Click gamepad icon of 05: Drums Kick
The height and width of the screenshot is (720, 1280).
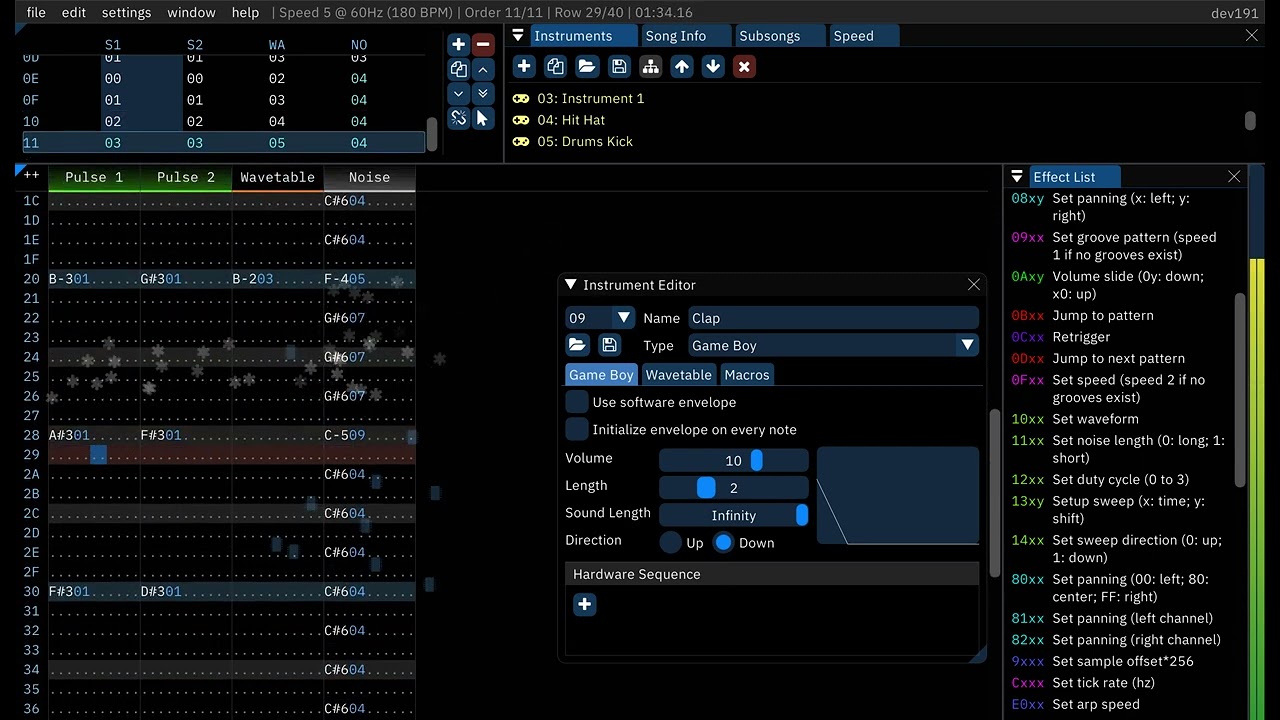point(521,142)
